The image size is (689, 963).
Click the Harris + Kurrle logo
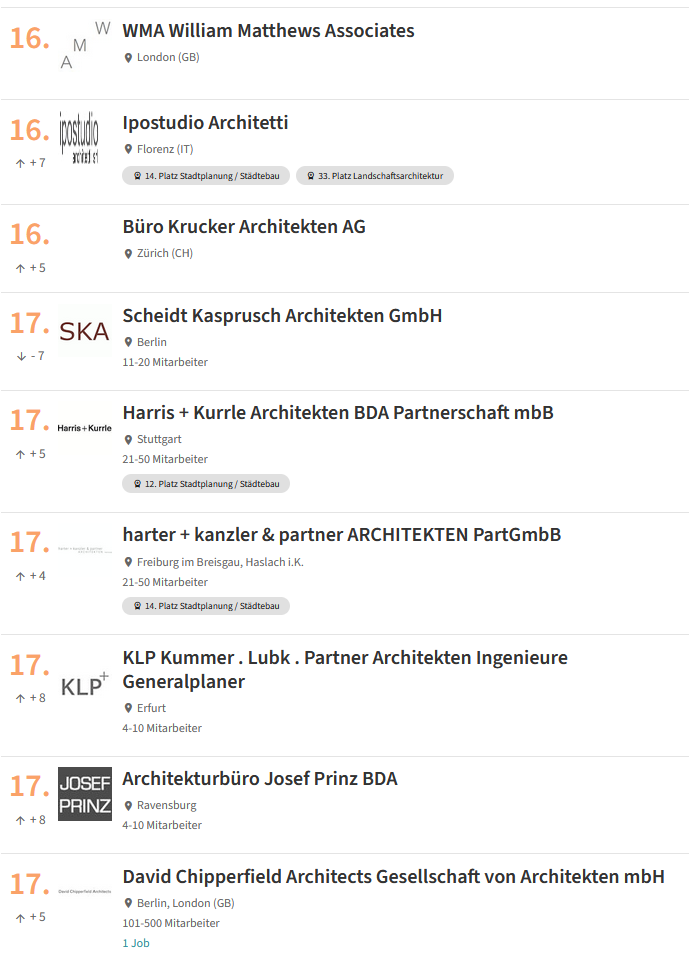click(x=85, y=428)
